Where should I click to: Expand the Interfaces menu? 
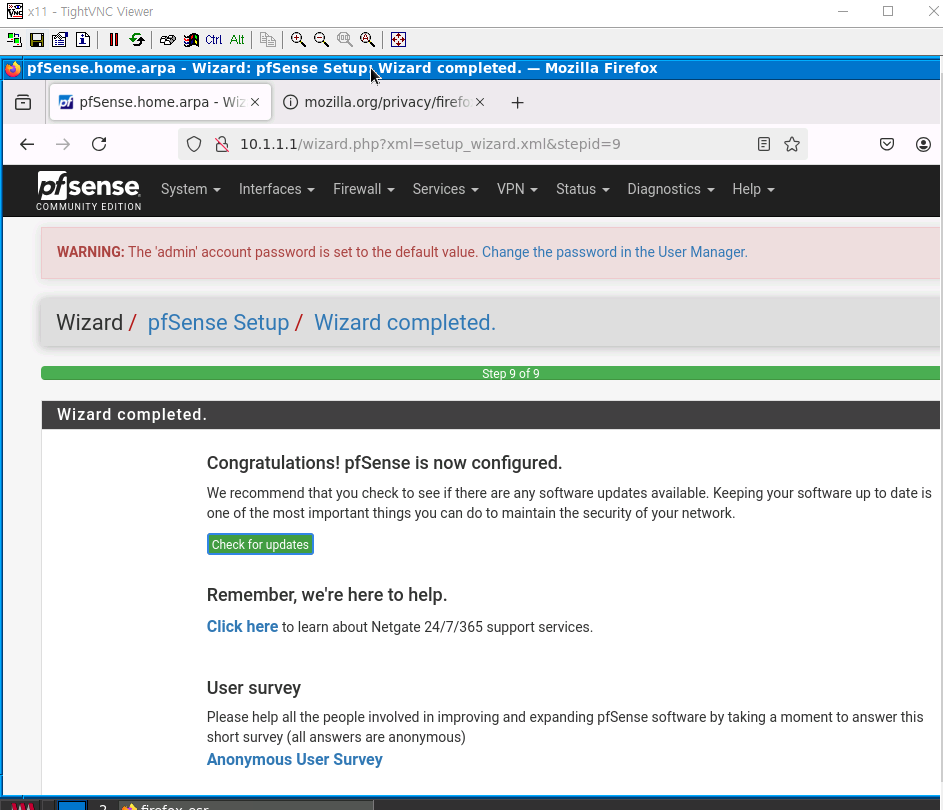coord(277,189)
